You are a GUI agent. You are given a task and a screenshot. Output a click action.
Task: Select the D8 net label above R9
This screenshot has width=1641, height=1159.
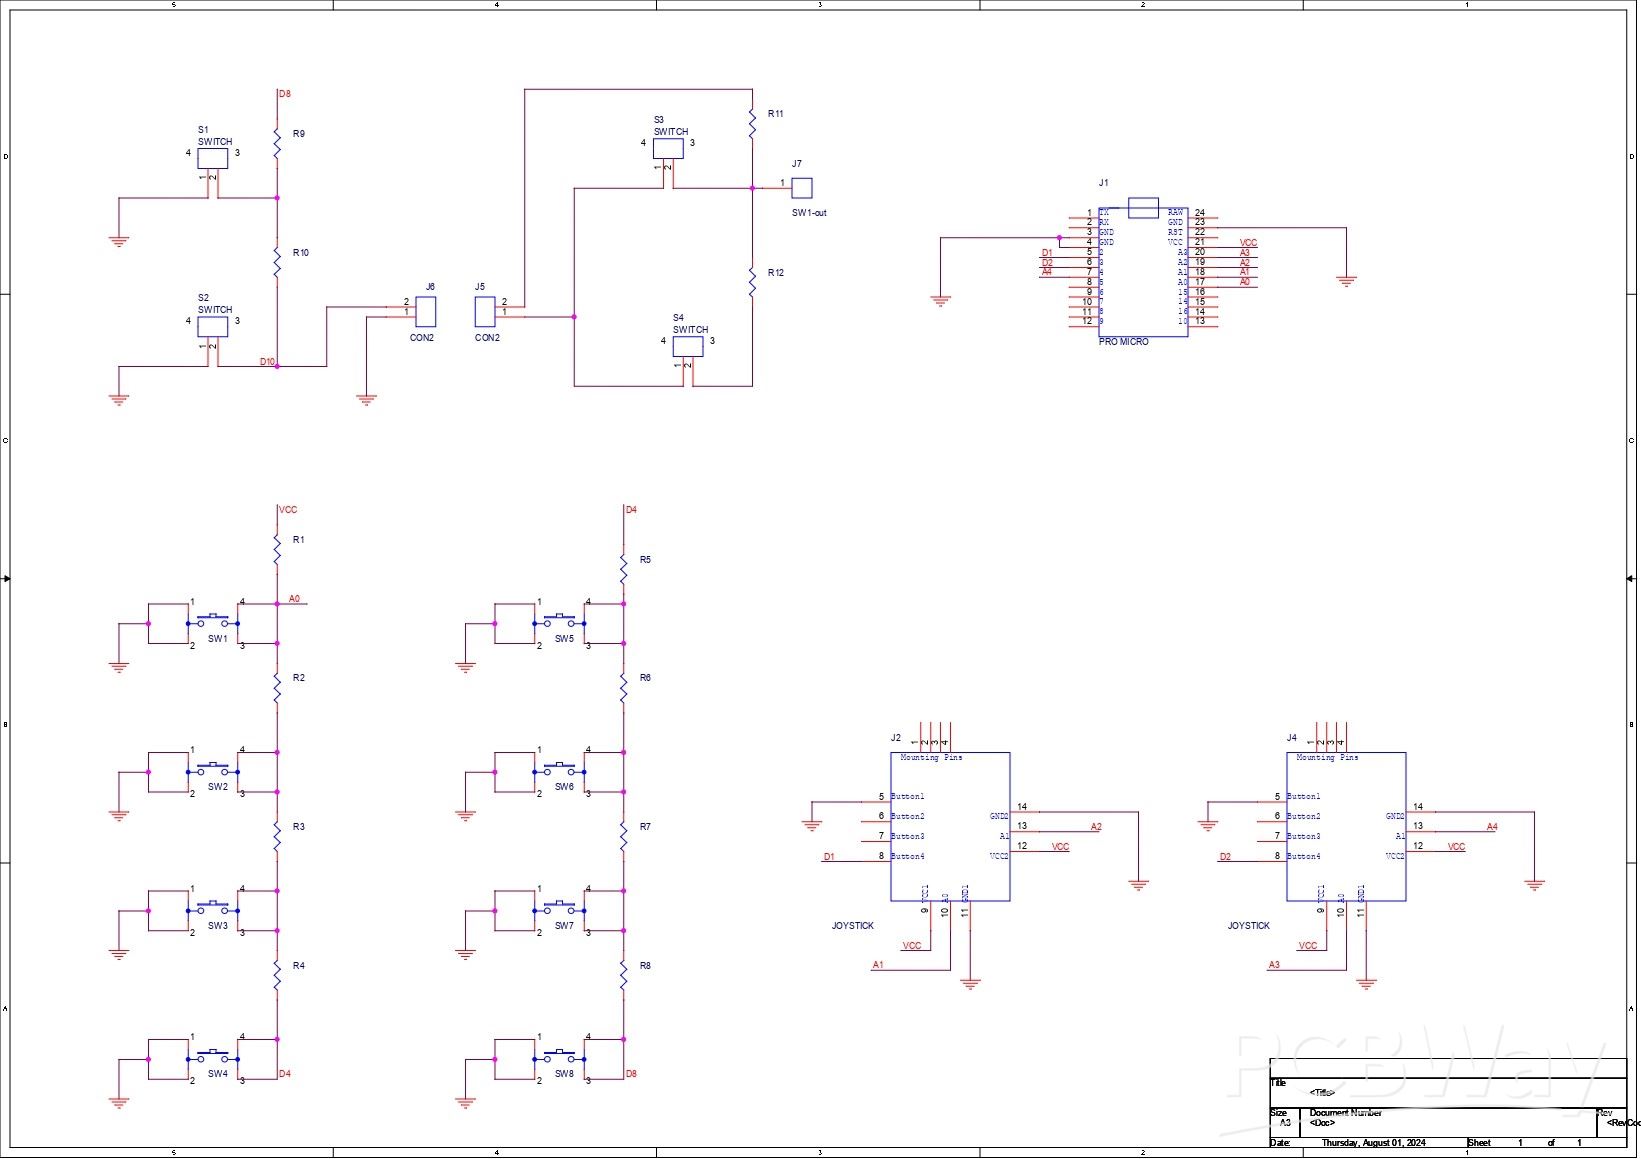pos(285,94)
